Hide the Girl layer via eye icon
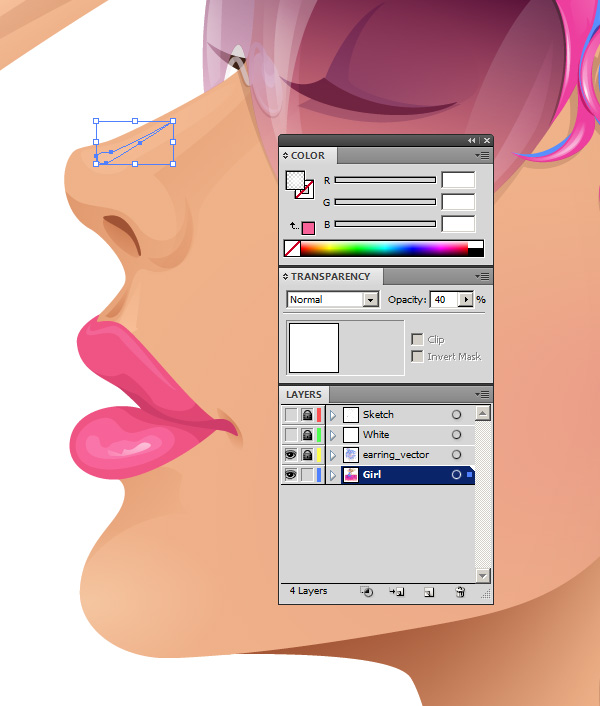 (x=291, y=475)
